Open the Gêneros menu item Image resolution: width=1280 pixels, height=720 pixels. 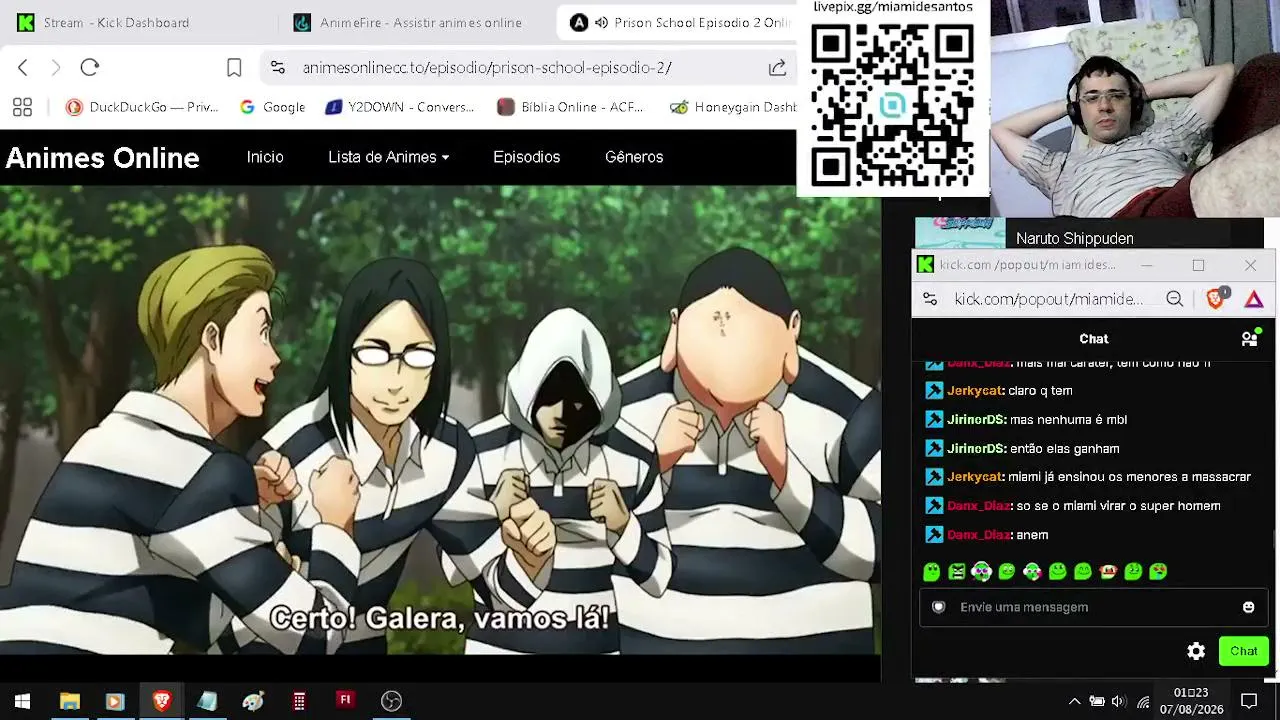tap(634, 157)
